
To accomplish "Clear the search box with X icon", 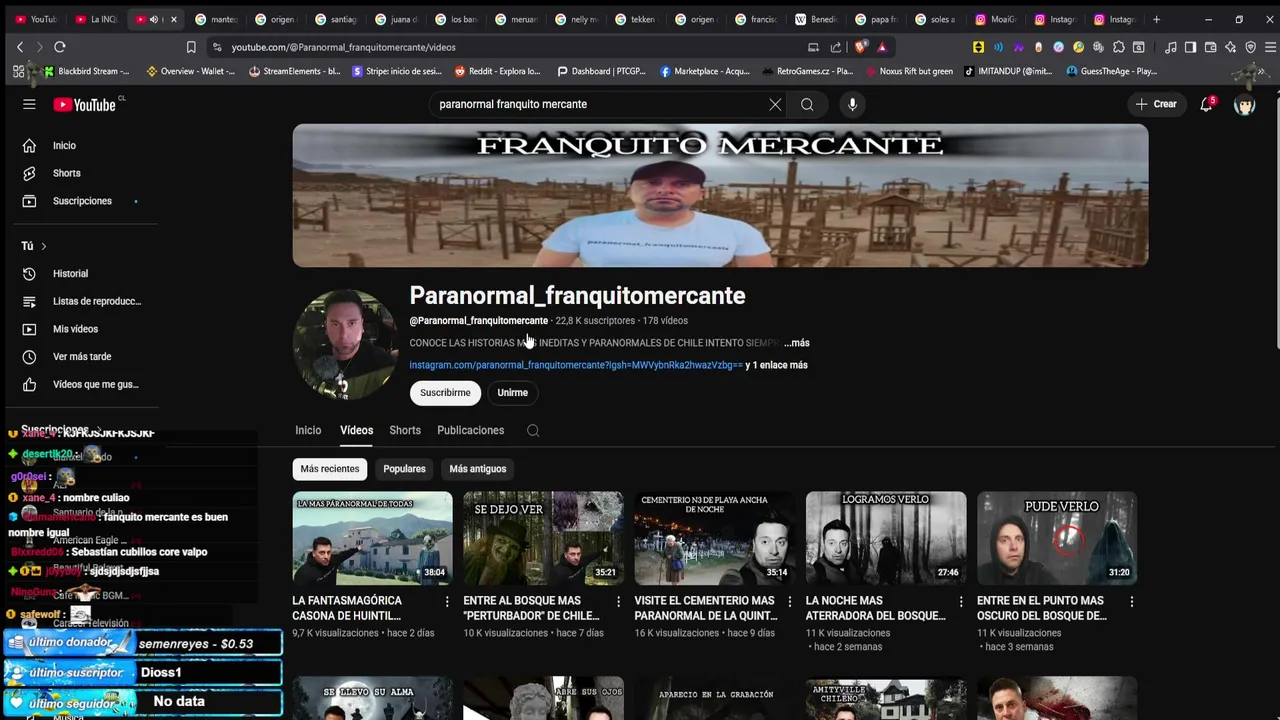I will pos(775,104).
